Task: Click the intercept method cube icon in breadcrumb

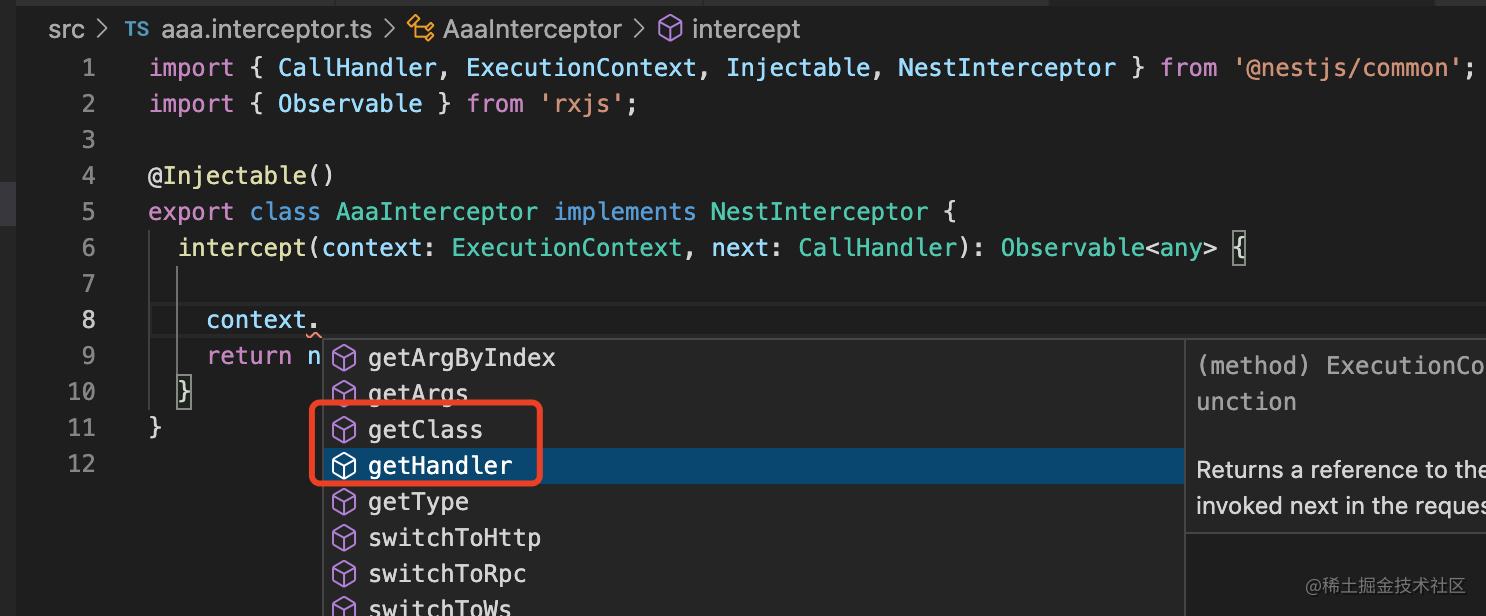Action: tap(670, 30)
